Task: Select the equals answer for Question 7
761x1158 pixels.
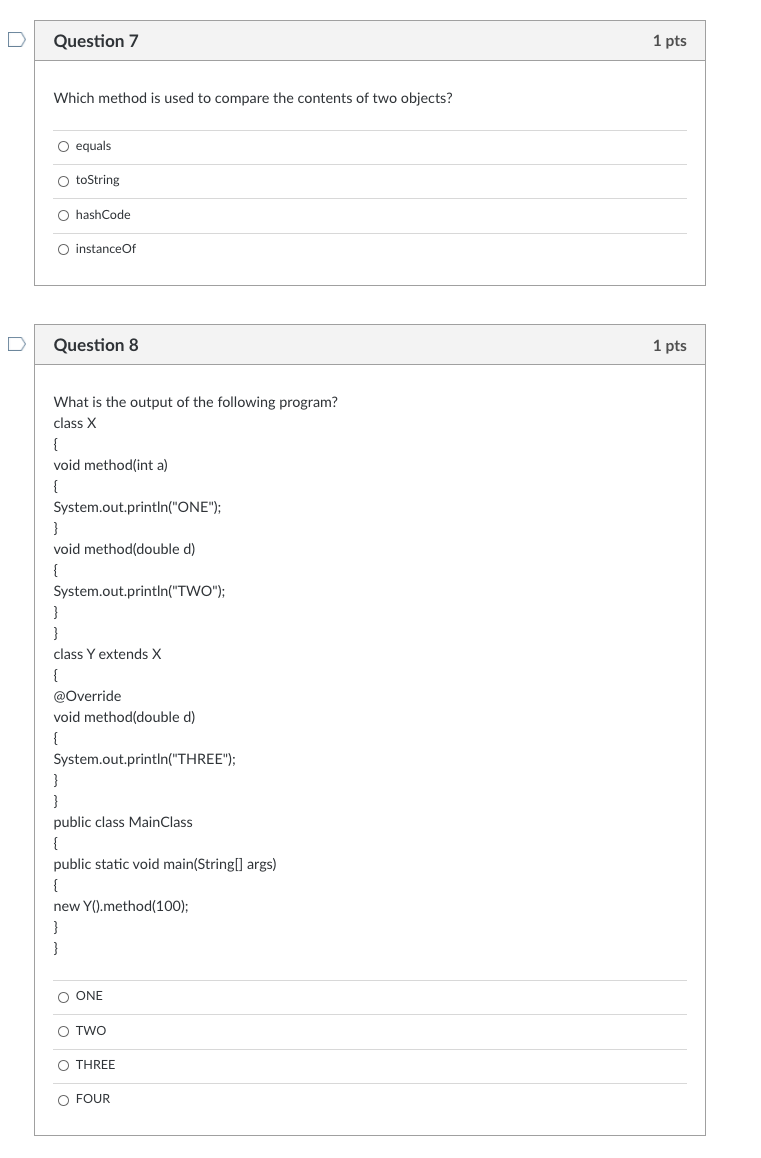Action: [64, 146]
